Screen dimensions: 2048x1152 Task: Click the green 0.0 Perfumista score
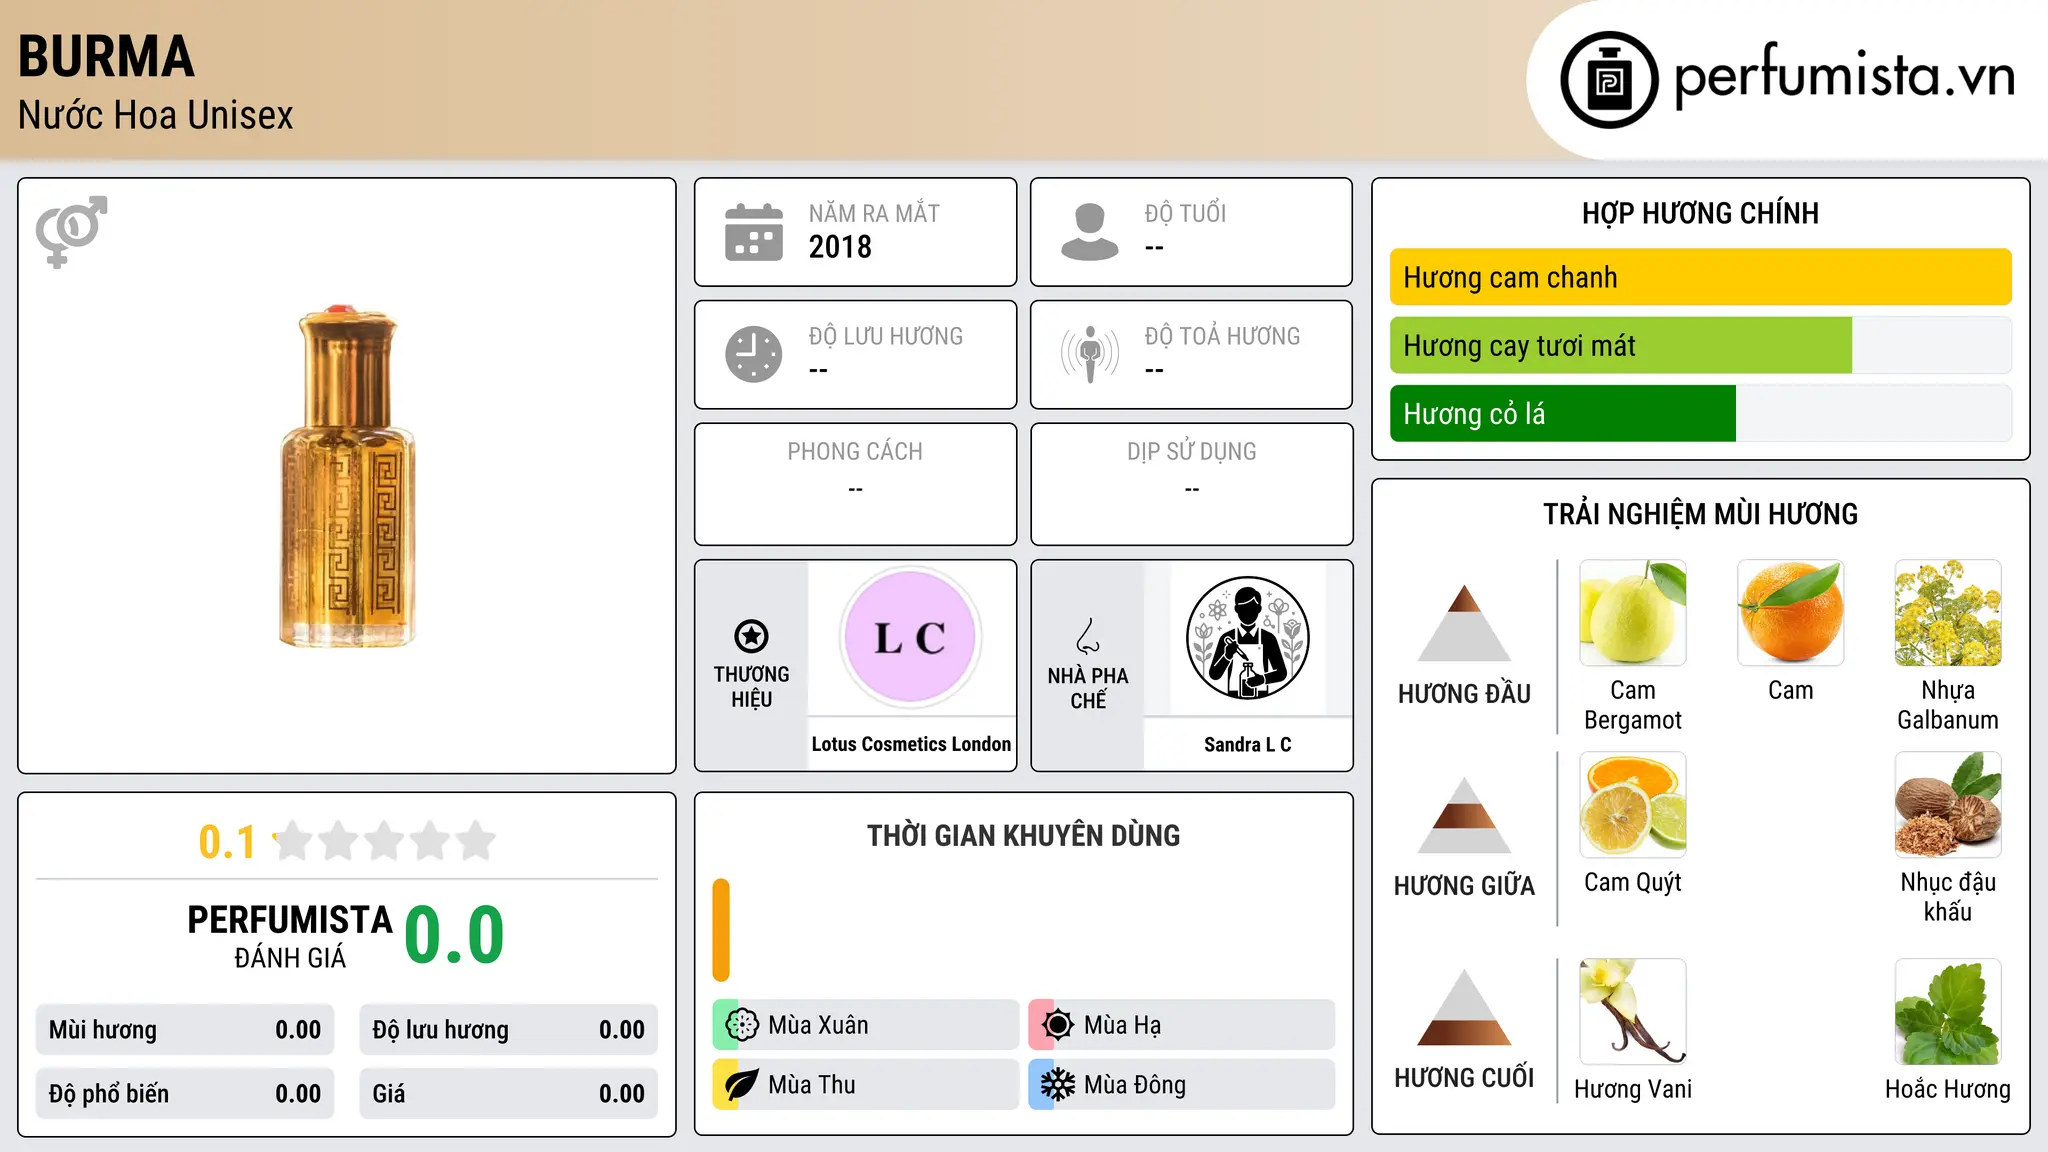[x=454, y=935]
